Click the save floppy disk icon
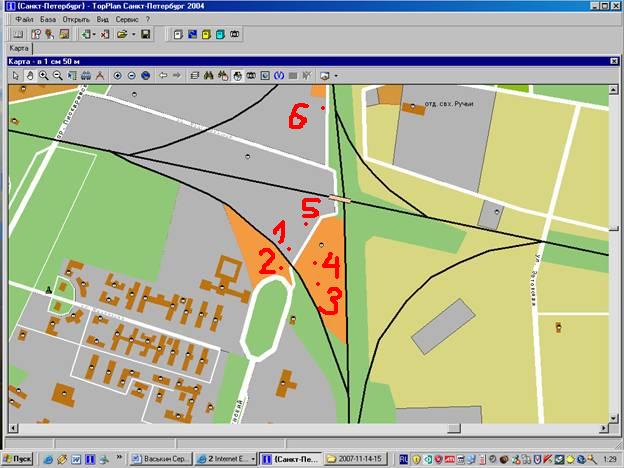Image resolution: width=624 pixels, height=468 pixels. click(146, 35)
